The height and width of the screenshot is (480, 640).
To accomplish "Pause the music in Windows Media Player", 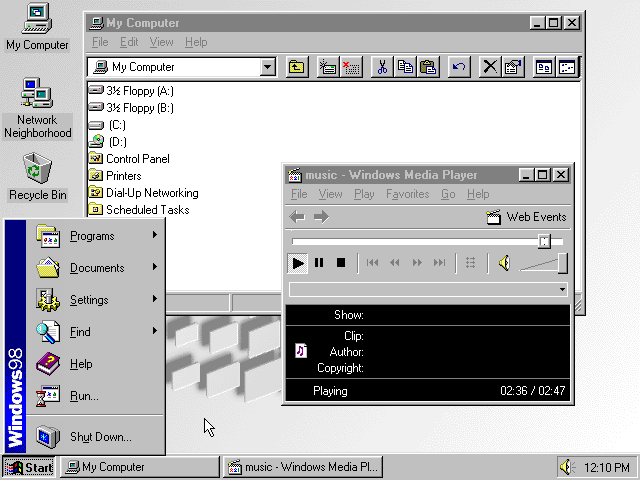I will pos(319,263).
